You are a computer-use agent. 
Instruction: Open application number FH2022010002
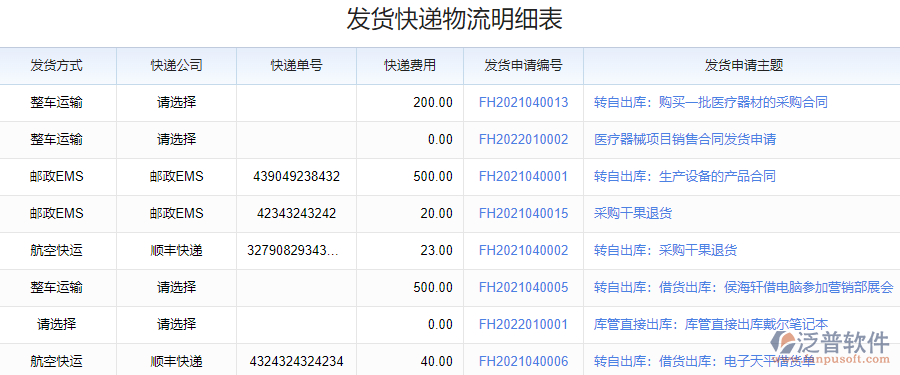point(523,140)
